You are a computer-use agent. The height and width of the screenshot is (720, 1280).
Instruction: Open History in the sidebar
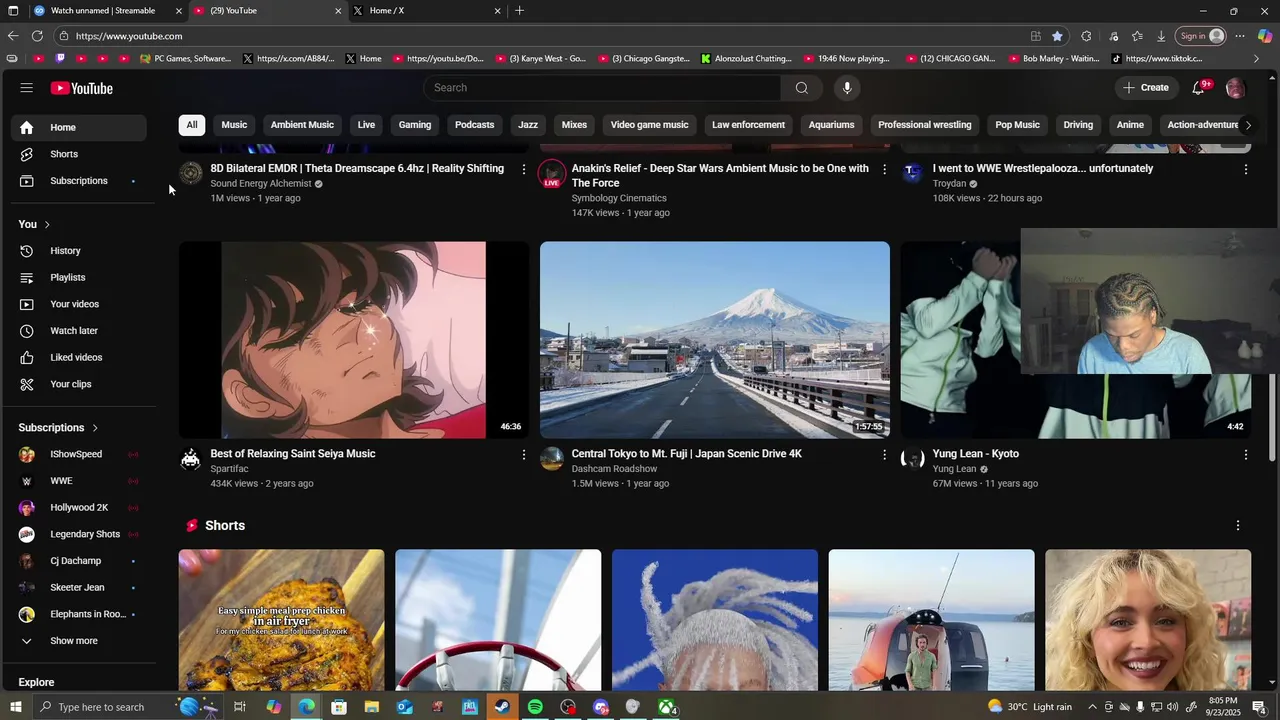[79, 251]
